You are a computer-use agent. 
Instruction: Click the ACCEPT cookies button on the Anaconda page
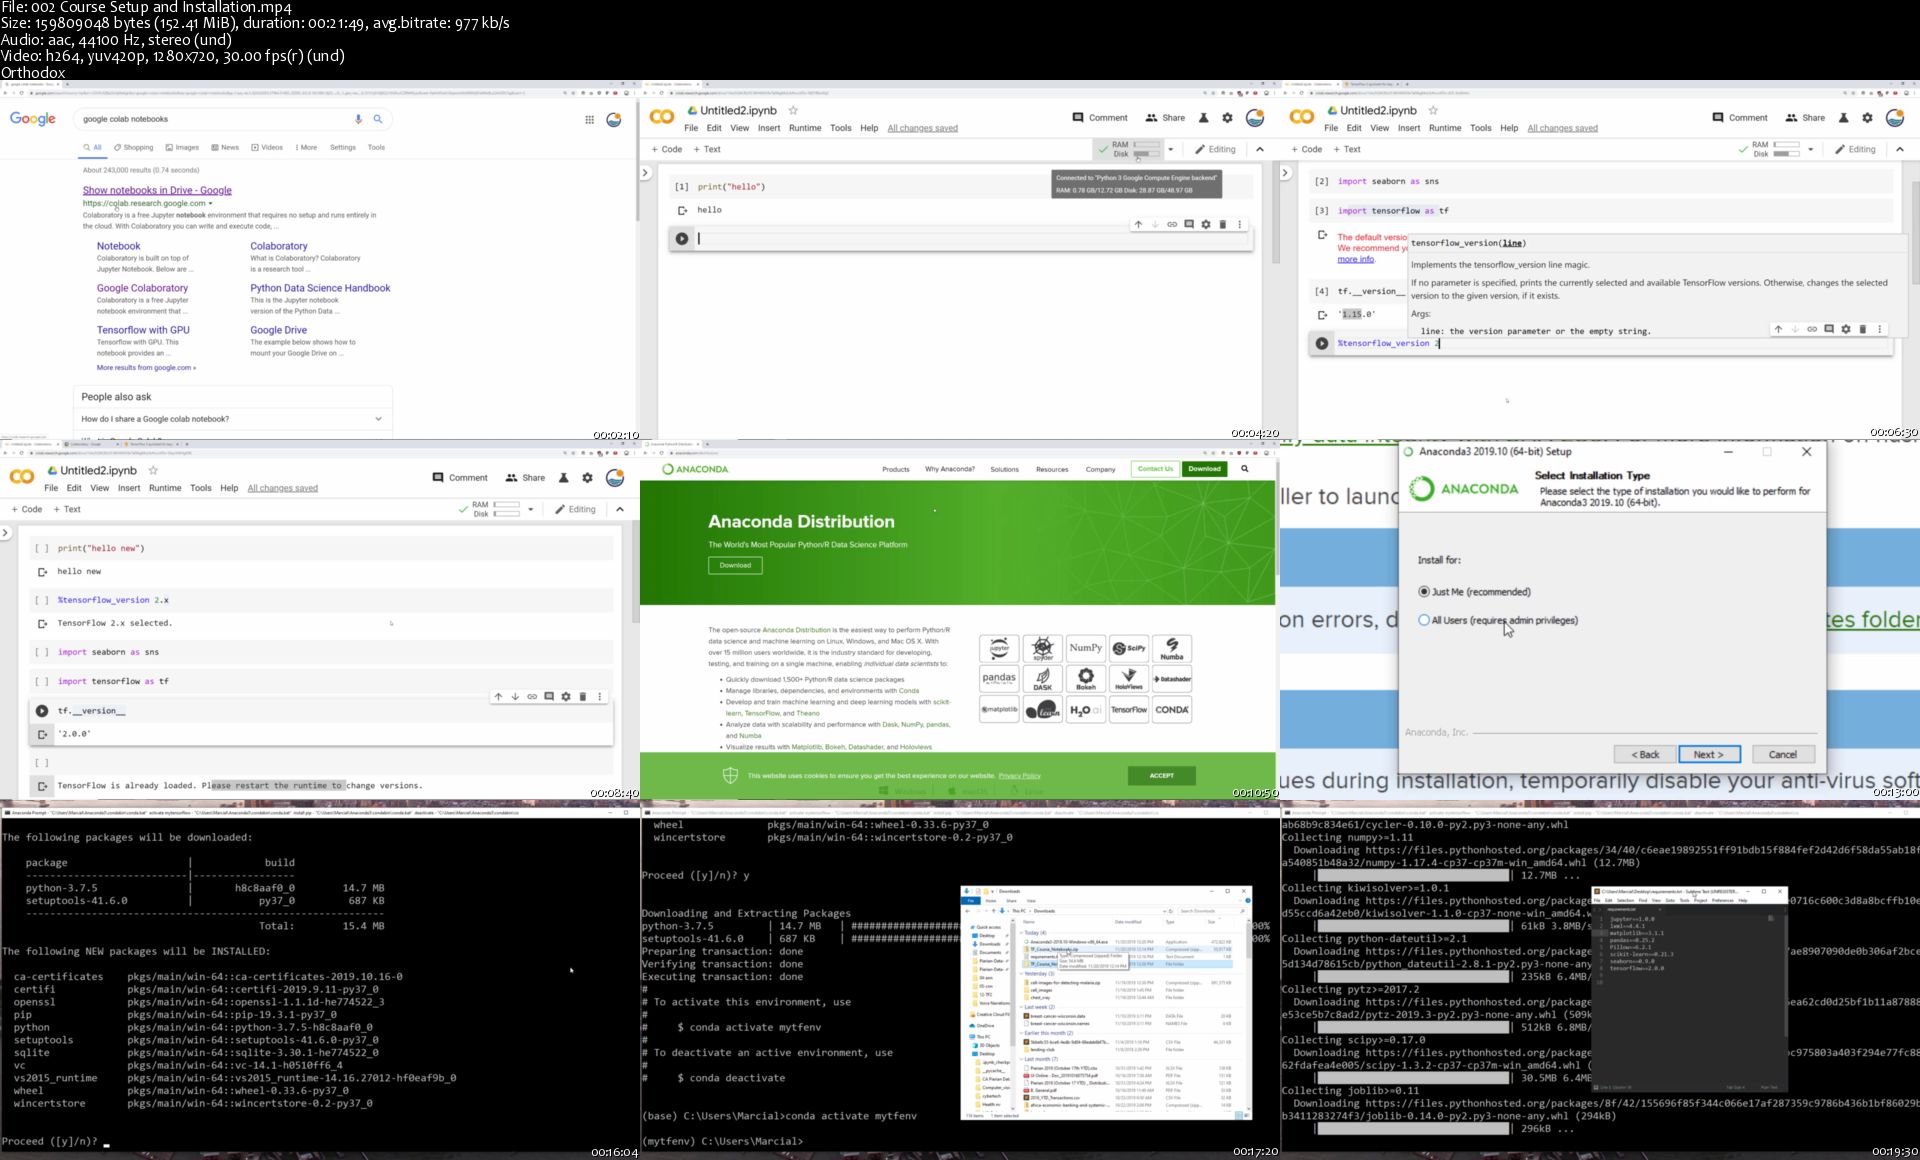pyautogui.click(x=1161, y=775)
